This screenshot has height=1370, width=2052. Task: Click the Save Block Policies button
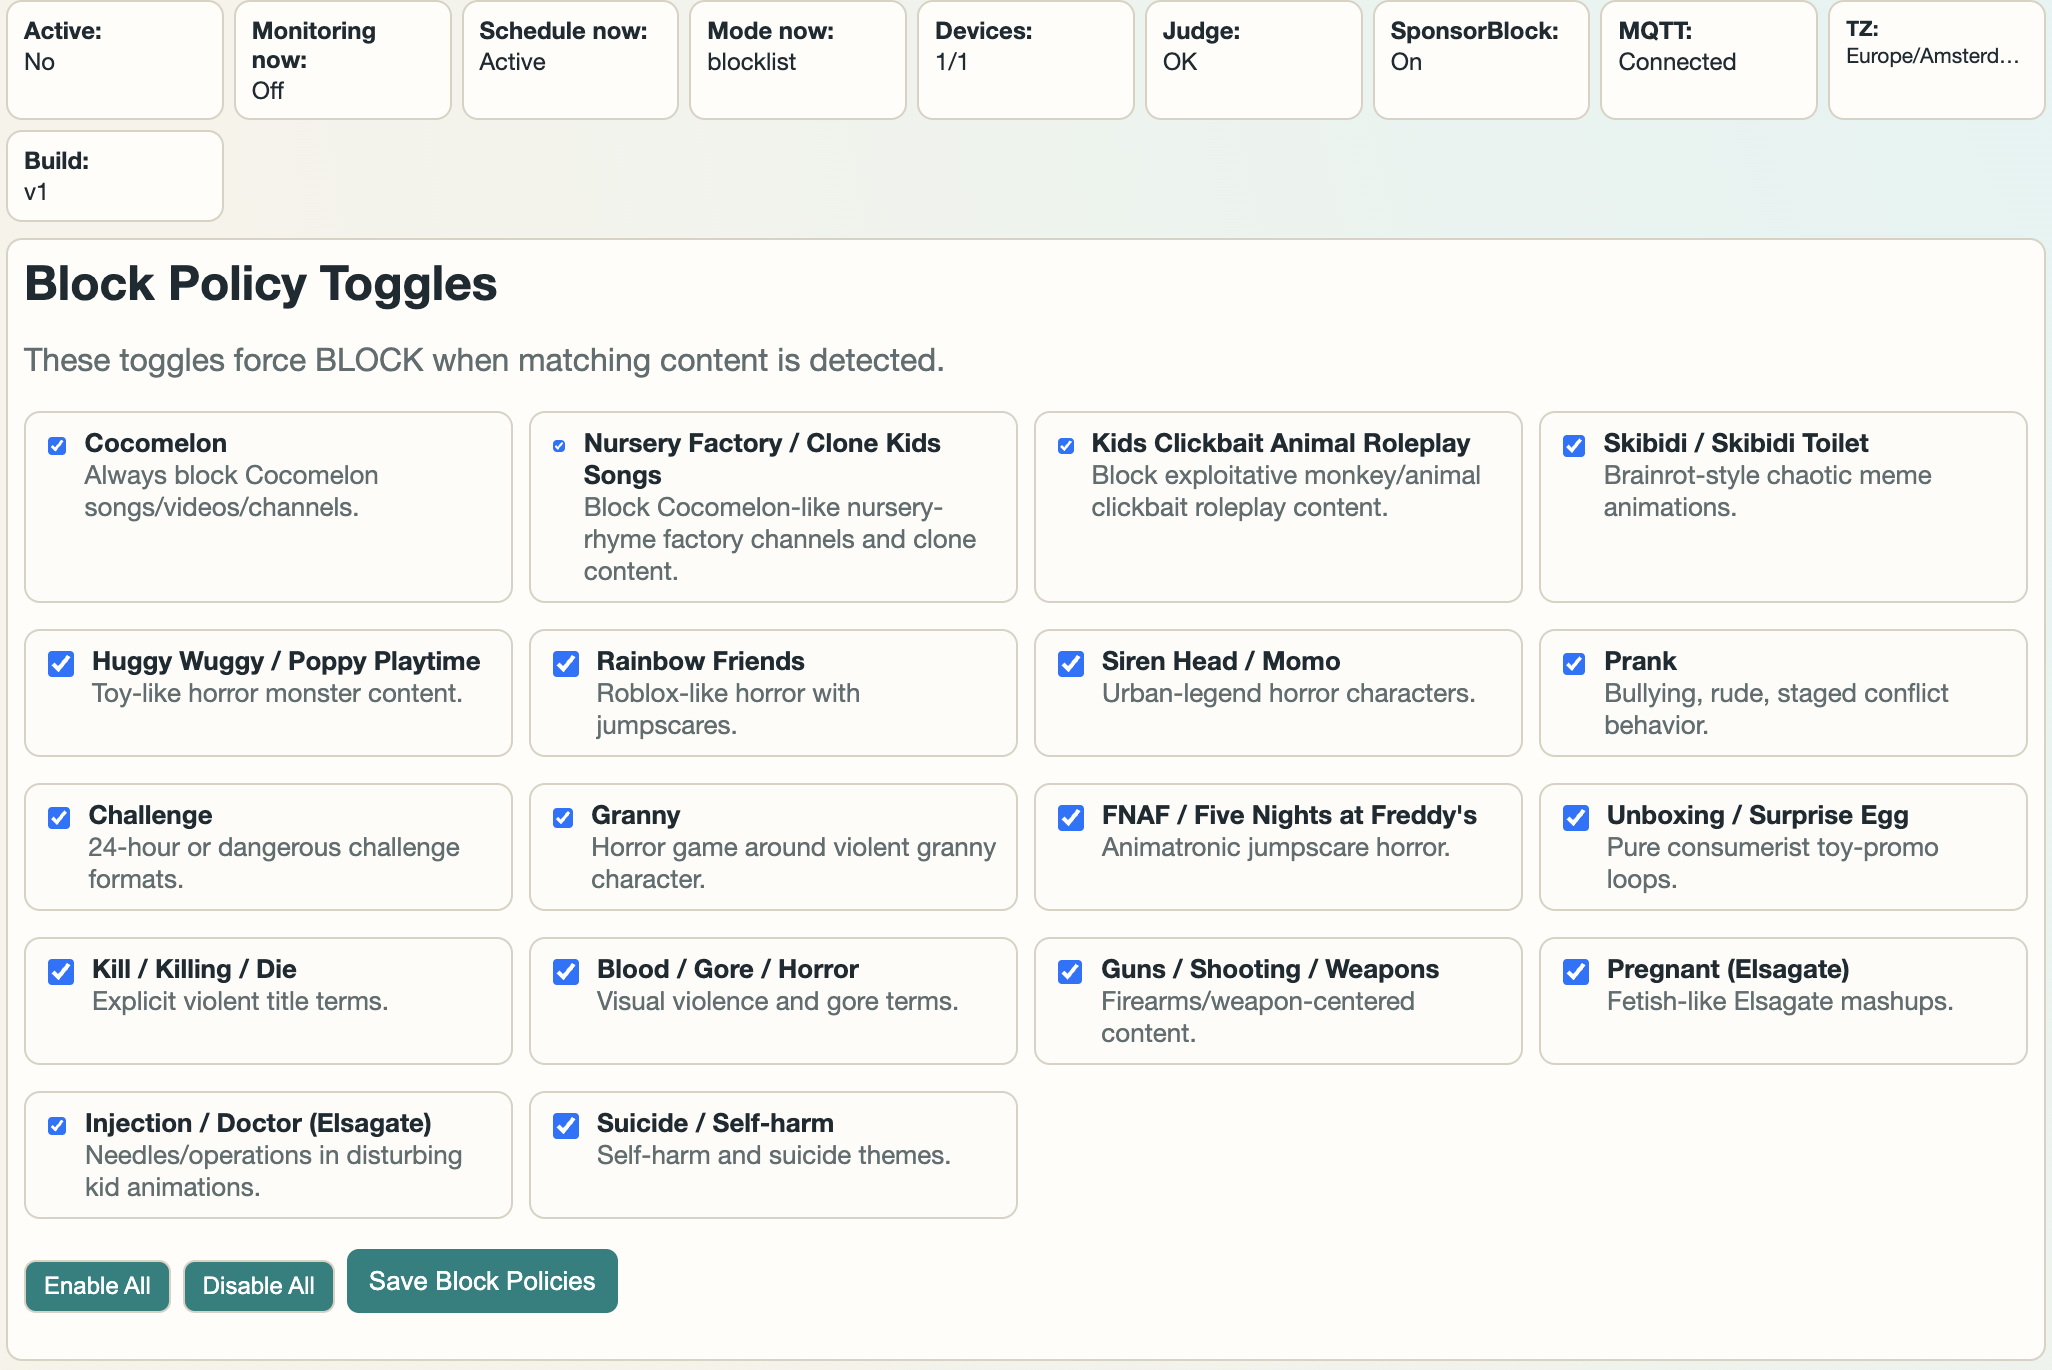click(482, 1281)
